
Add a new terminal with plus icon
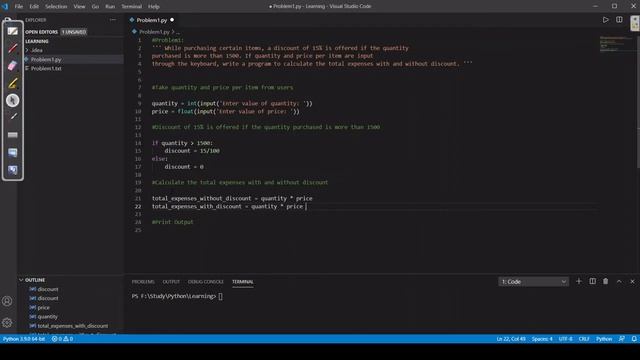click(579, 281)
